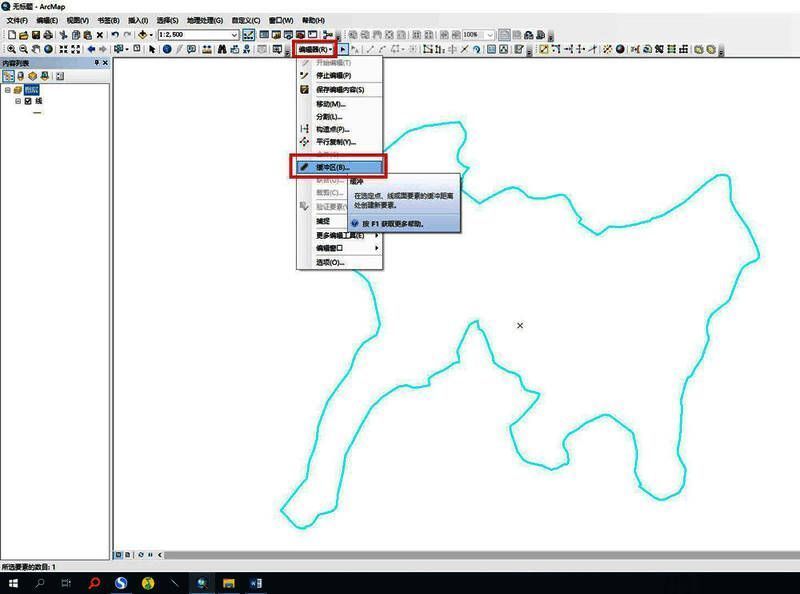This screenshot has height=594, width=800.
Task: Collapse the 图层 data frame tree node
Action: pos(7,89)
